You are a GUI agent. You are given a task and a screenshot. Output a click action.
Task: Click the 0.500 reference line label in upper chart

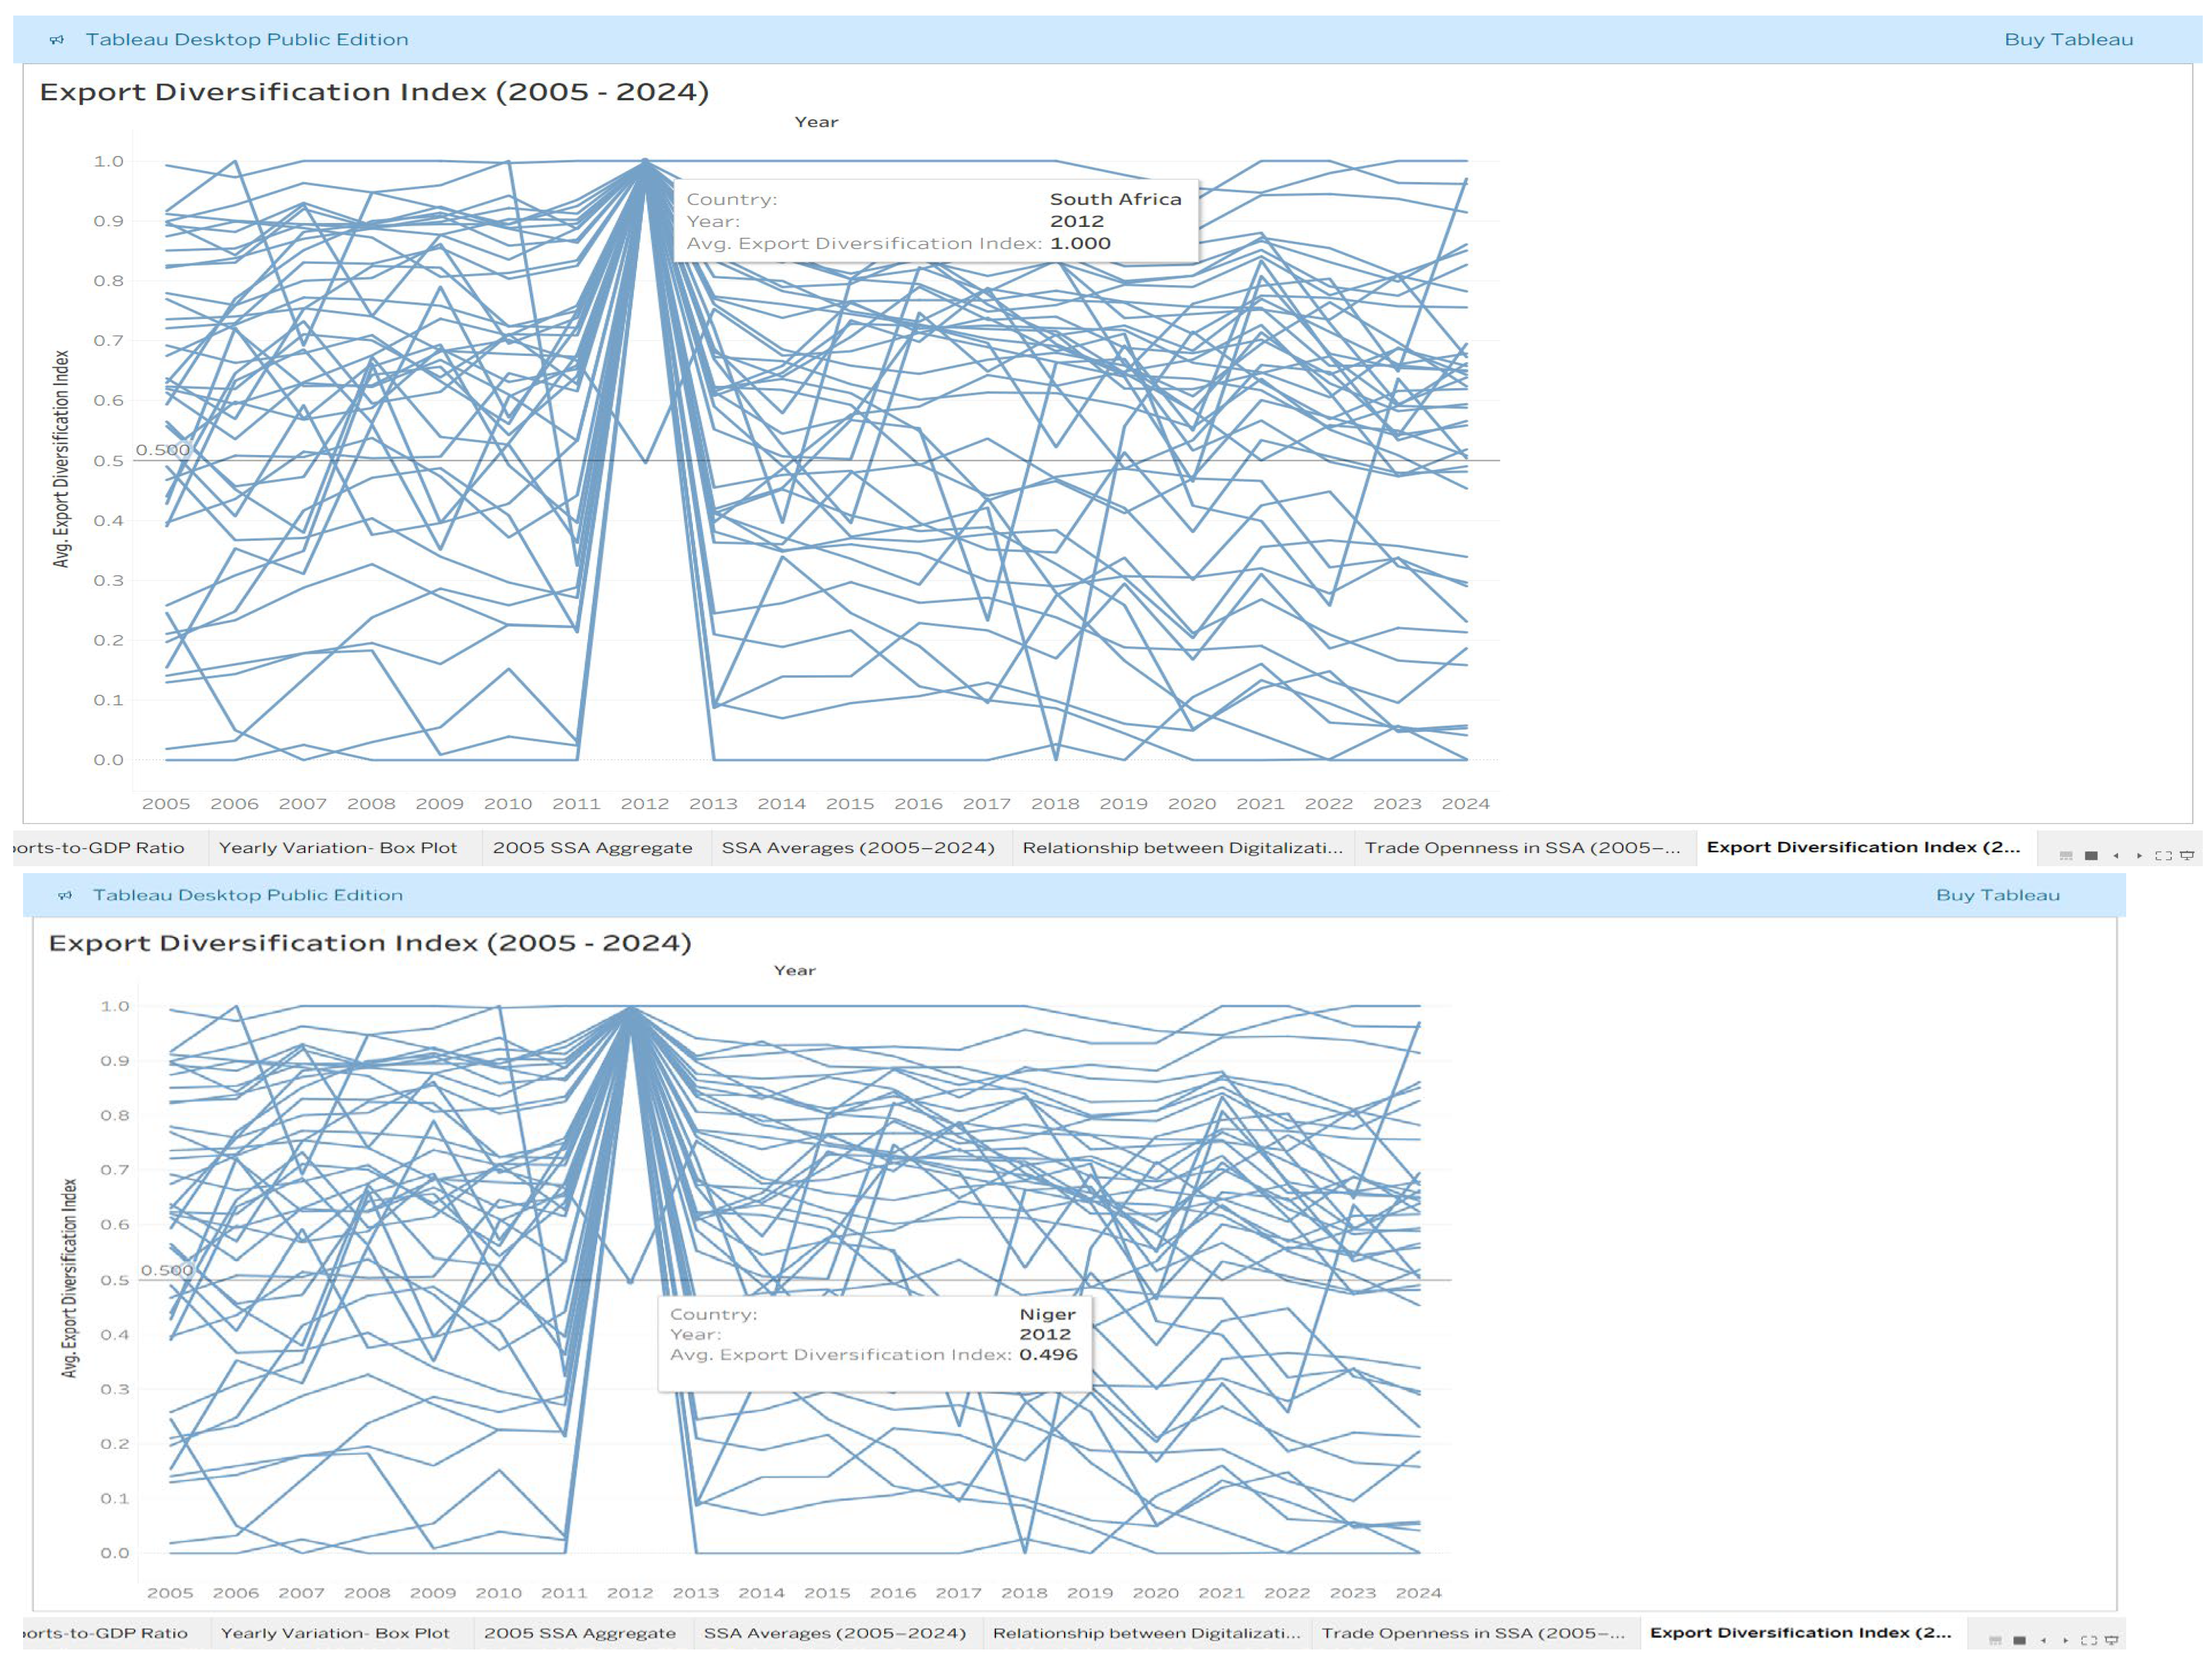click(x=162, y=450)
